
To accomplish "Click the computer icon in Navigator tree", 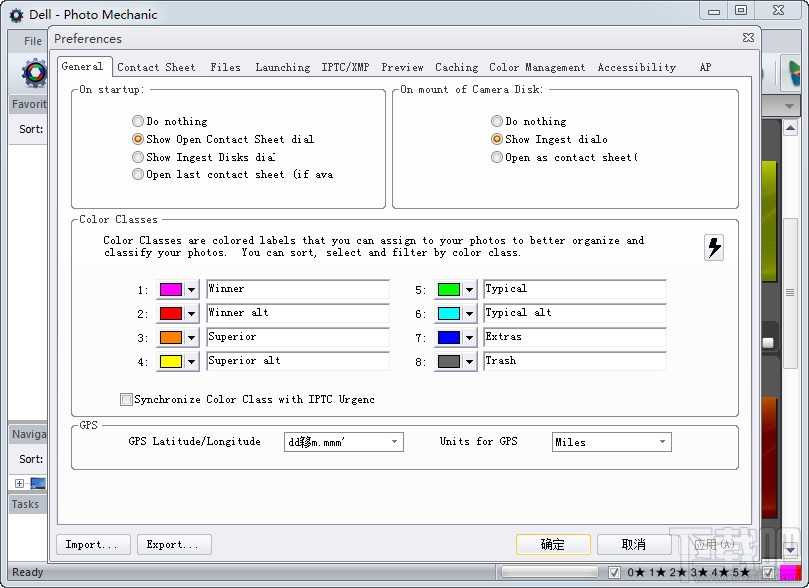I will [38, 483].
